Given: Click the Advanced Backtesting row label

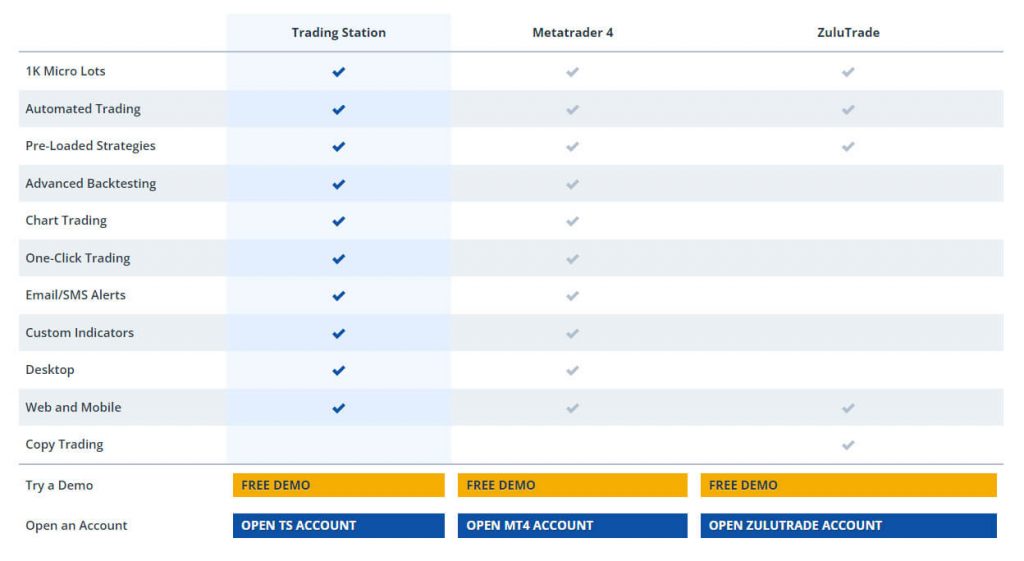Looking at the screenshot, I should tap(91, 184).
